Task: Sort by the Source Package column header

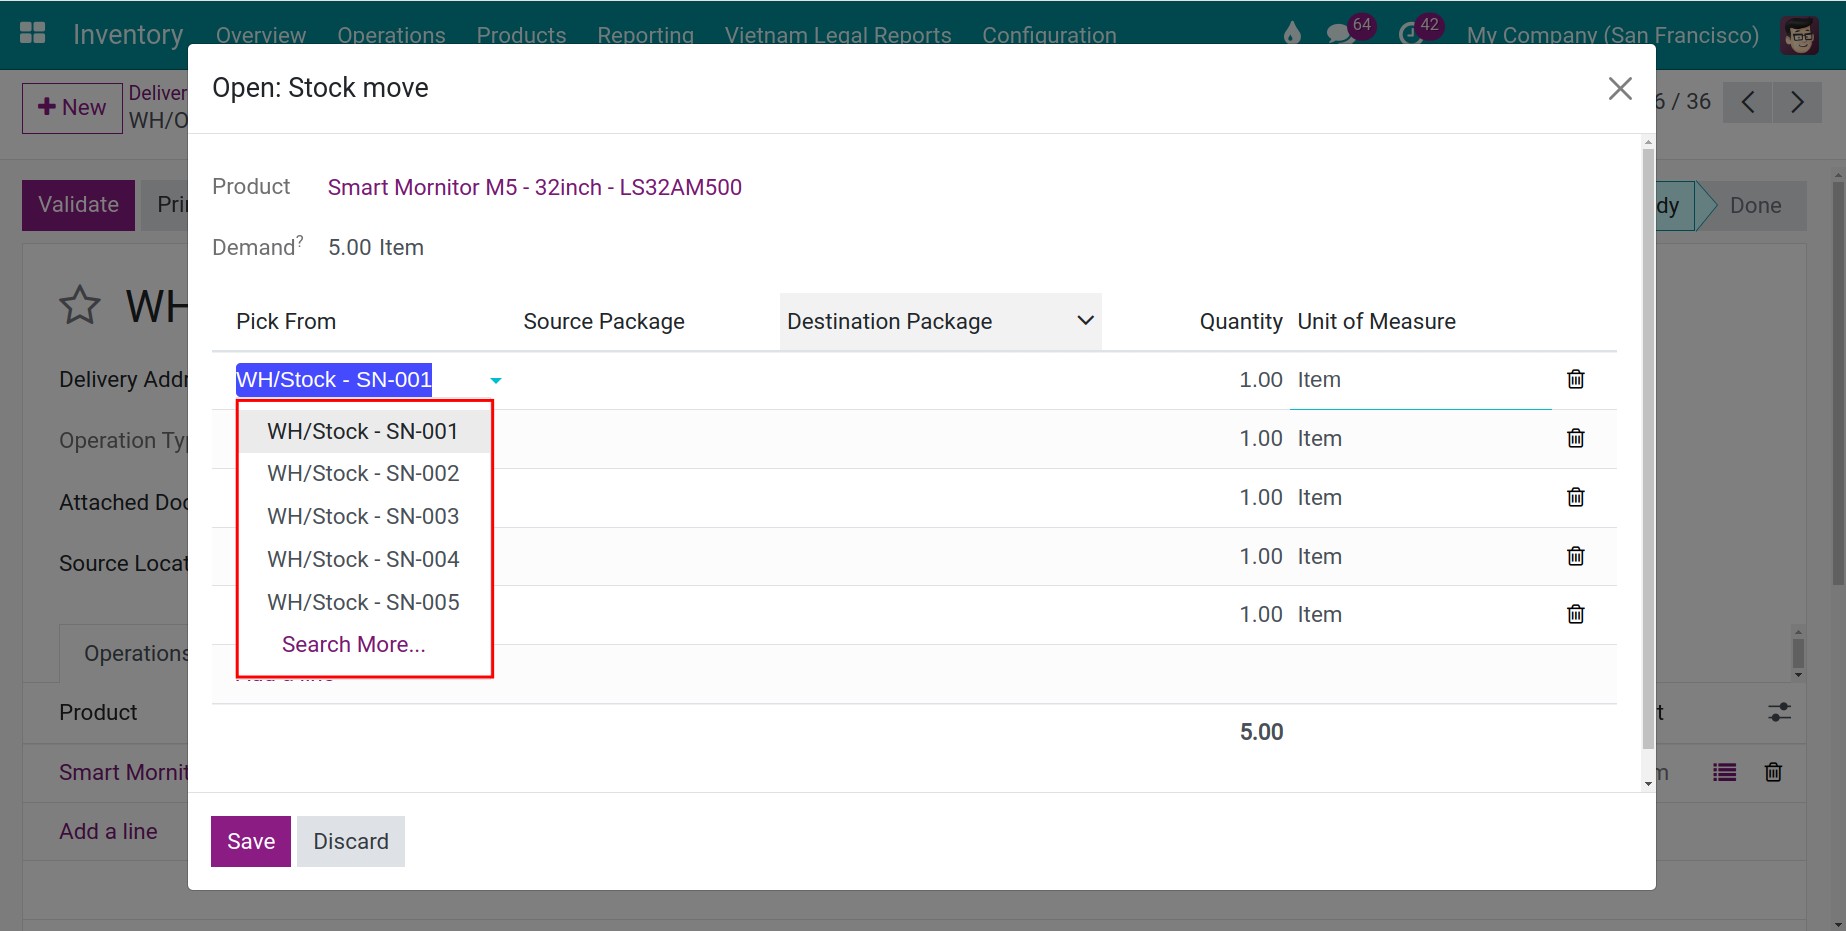Action: click(x=604, y=321)
